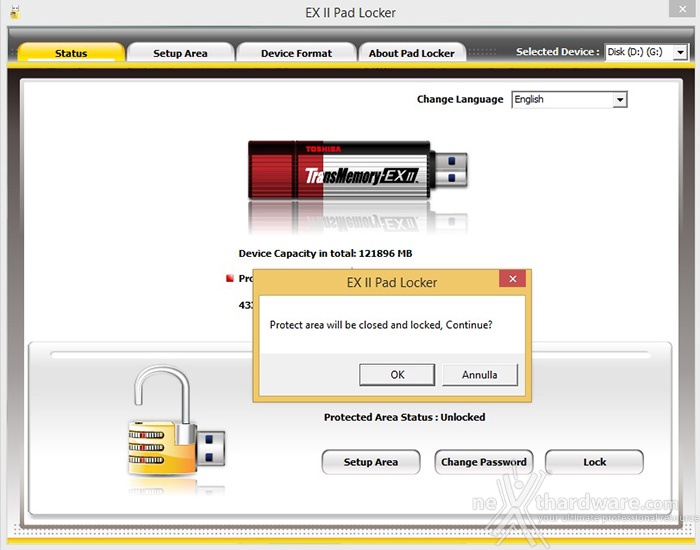
Task: Click the 'Change Language' label
Action: (460, 99)
